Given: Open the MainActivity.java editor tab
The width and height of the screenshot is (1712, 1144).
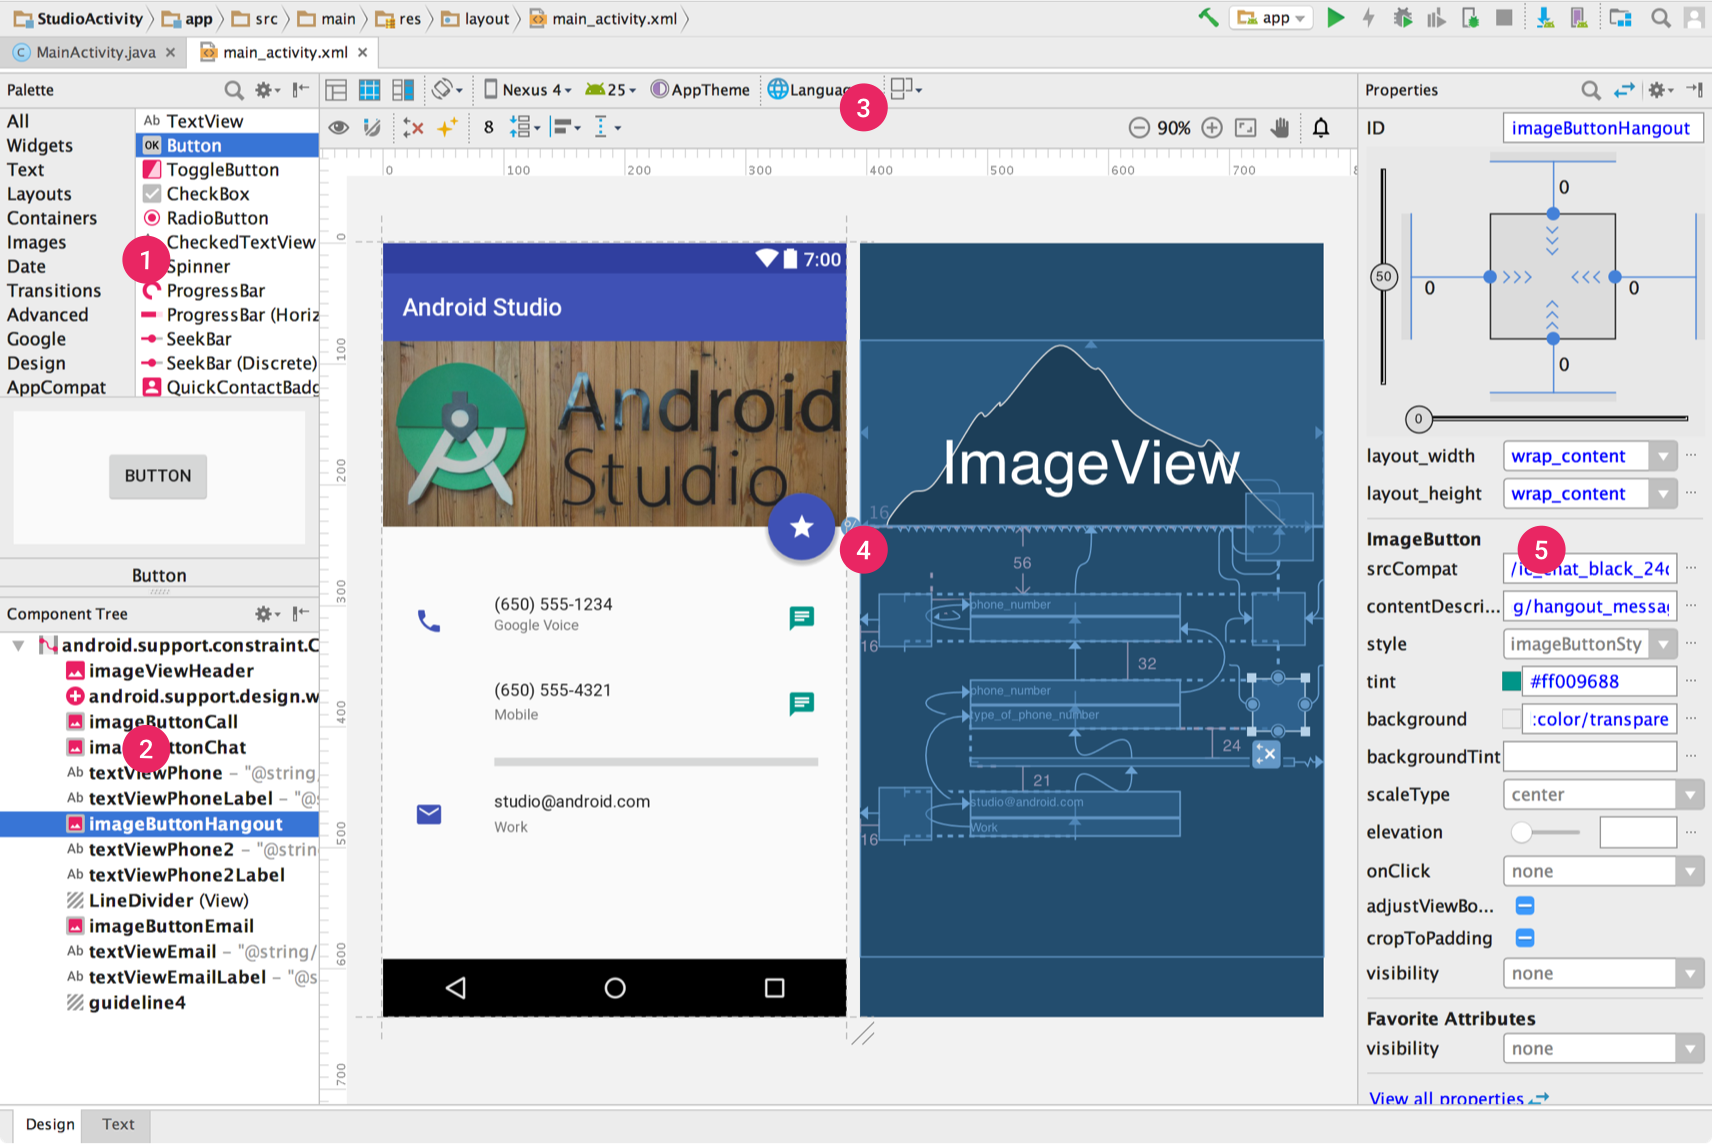Looking at the screenshot, I should (x=95, y=52).
